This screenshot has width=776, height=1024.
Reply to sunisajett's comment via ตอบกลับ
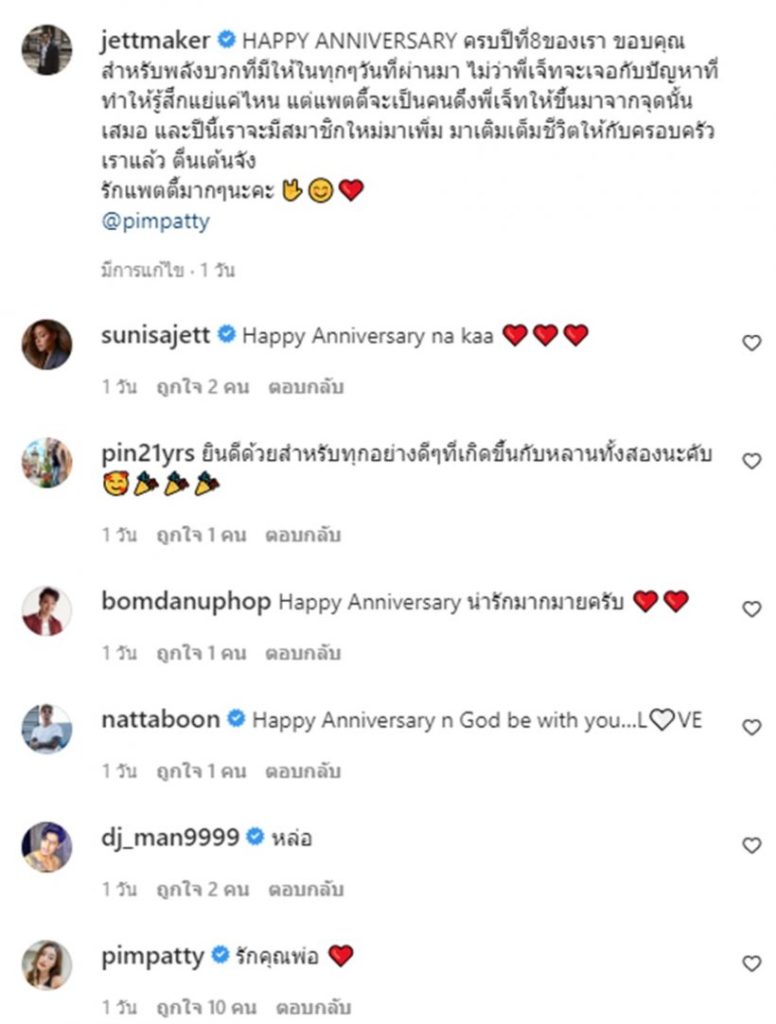pyautogui.click(x=303, y=387)
